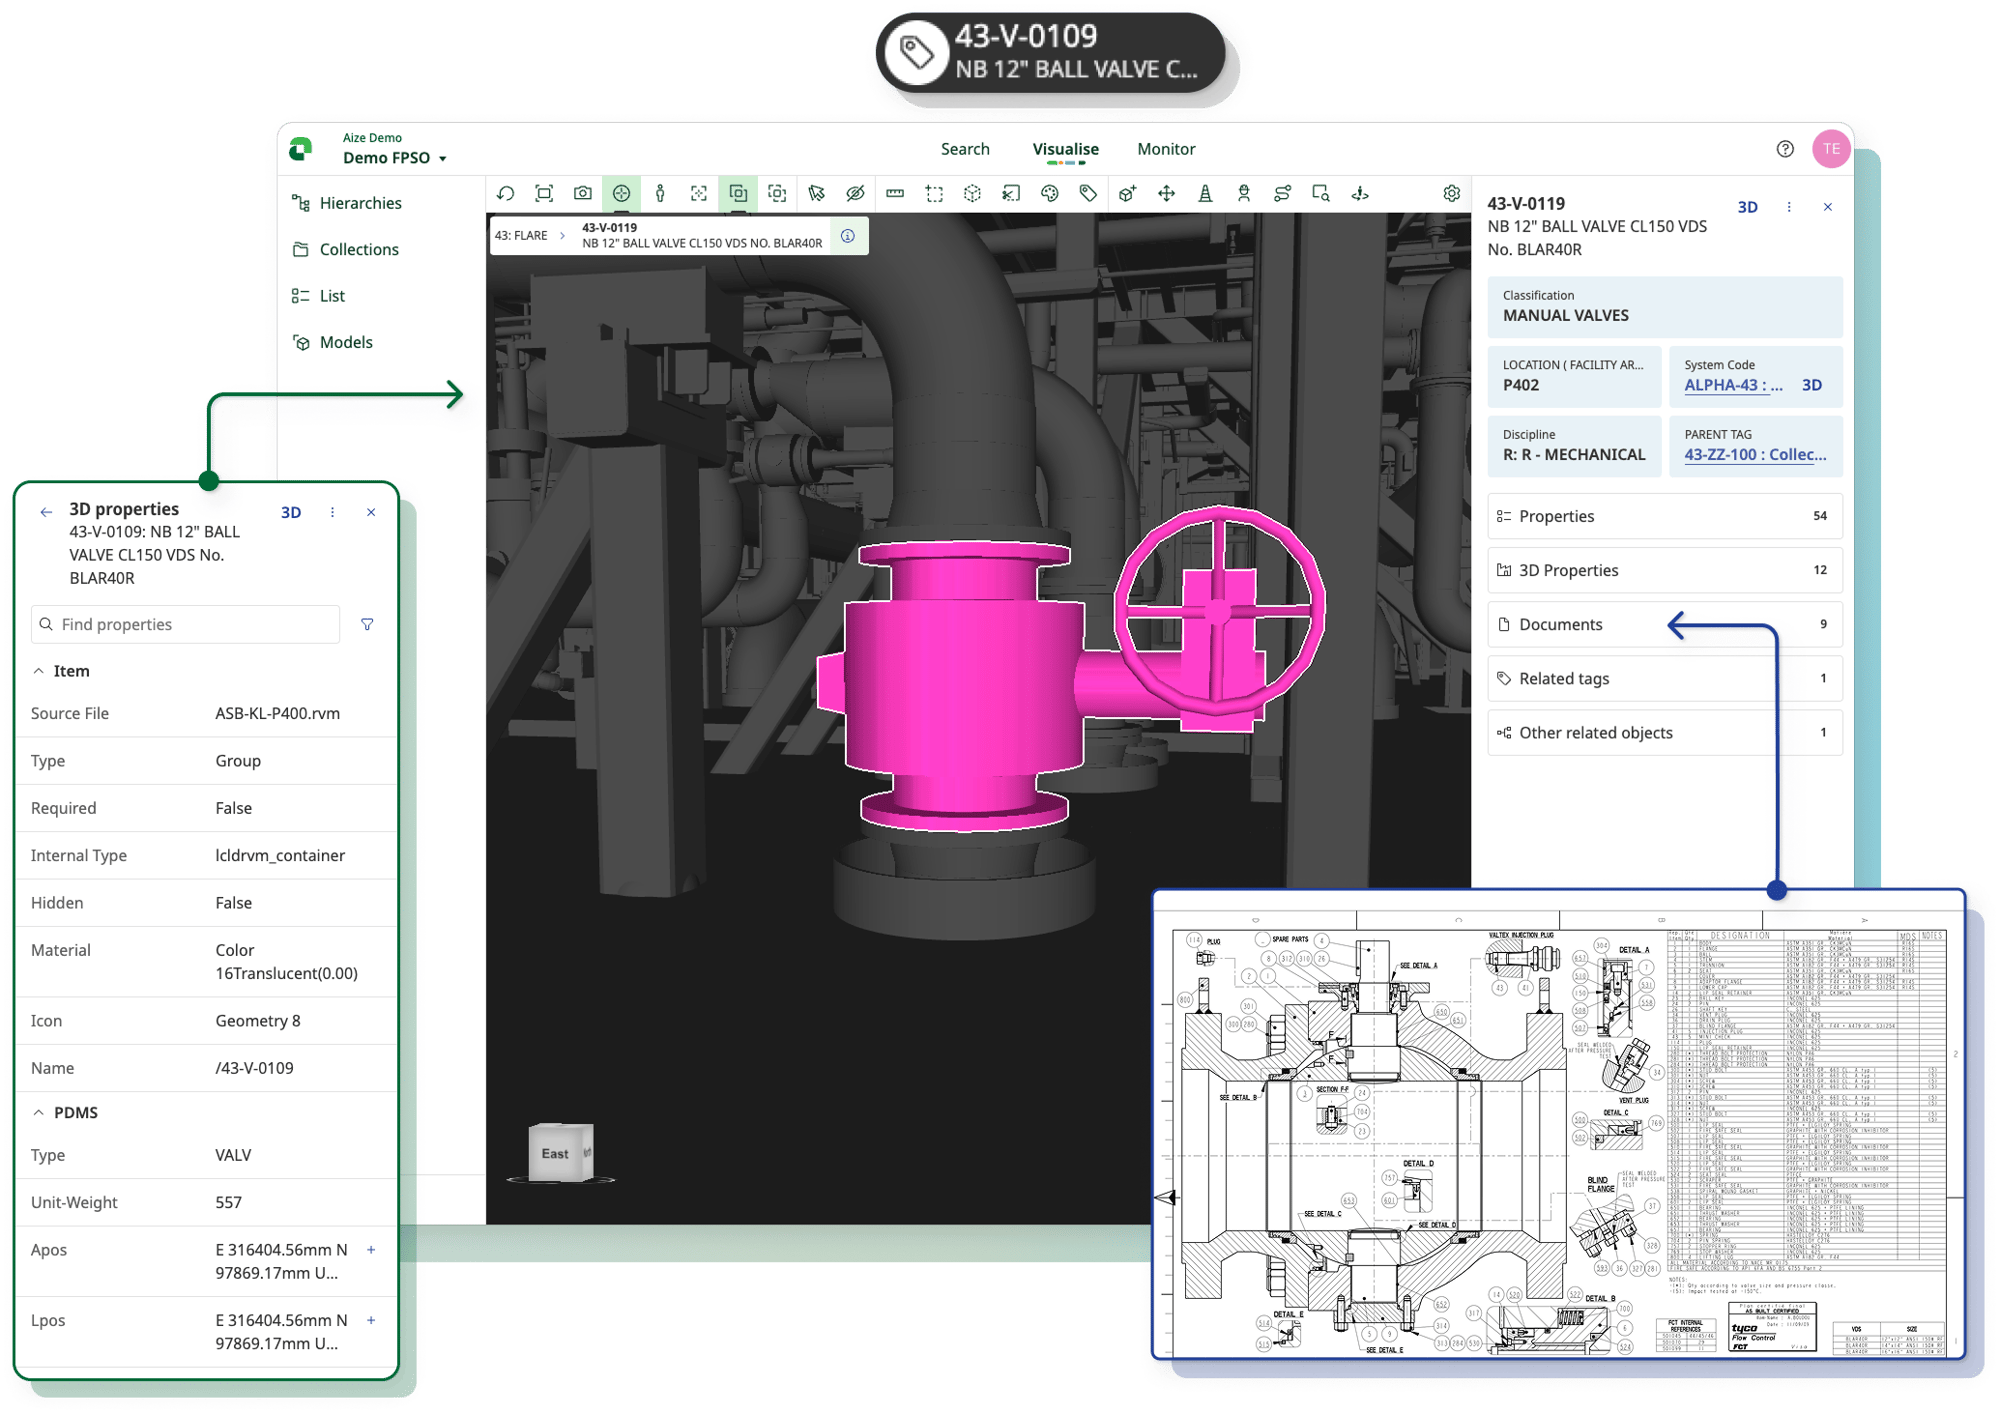Click the reset view rotate icon
The width and height of the screenshot is (2000, 1414).
[x=506, y=194]
